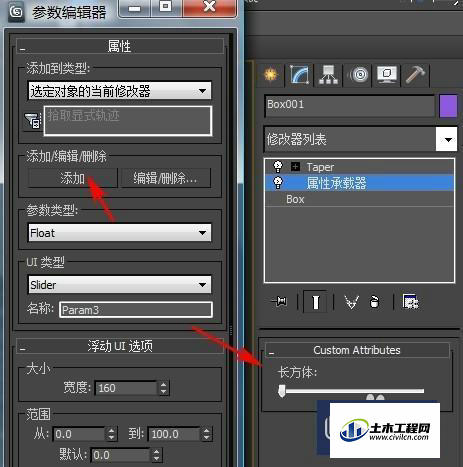Expand the 修改器列表 dropdown arrow

coord(447,139)
